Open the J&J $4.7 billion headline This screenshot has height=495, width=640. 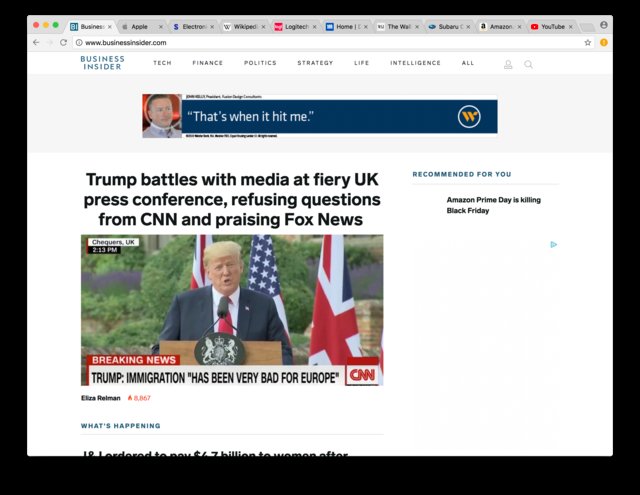(216, 453)
